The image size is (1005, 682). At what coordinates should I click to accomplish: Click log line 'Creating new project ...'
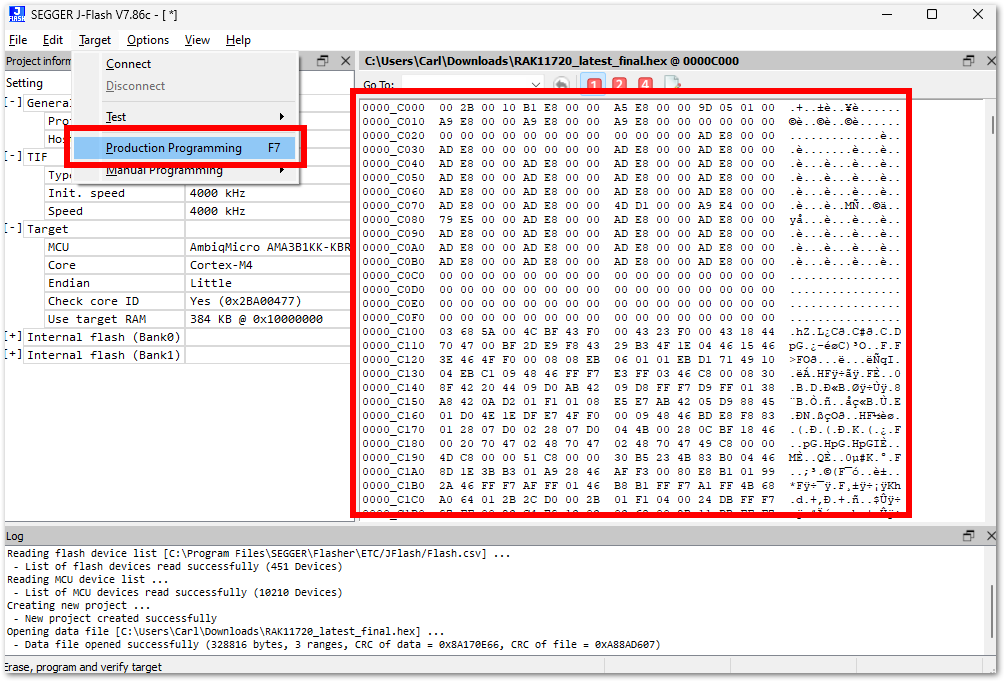coord(79,605)
